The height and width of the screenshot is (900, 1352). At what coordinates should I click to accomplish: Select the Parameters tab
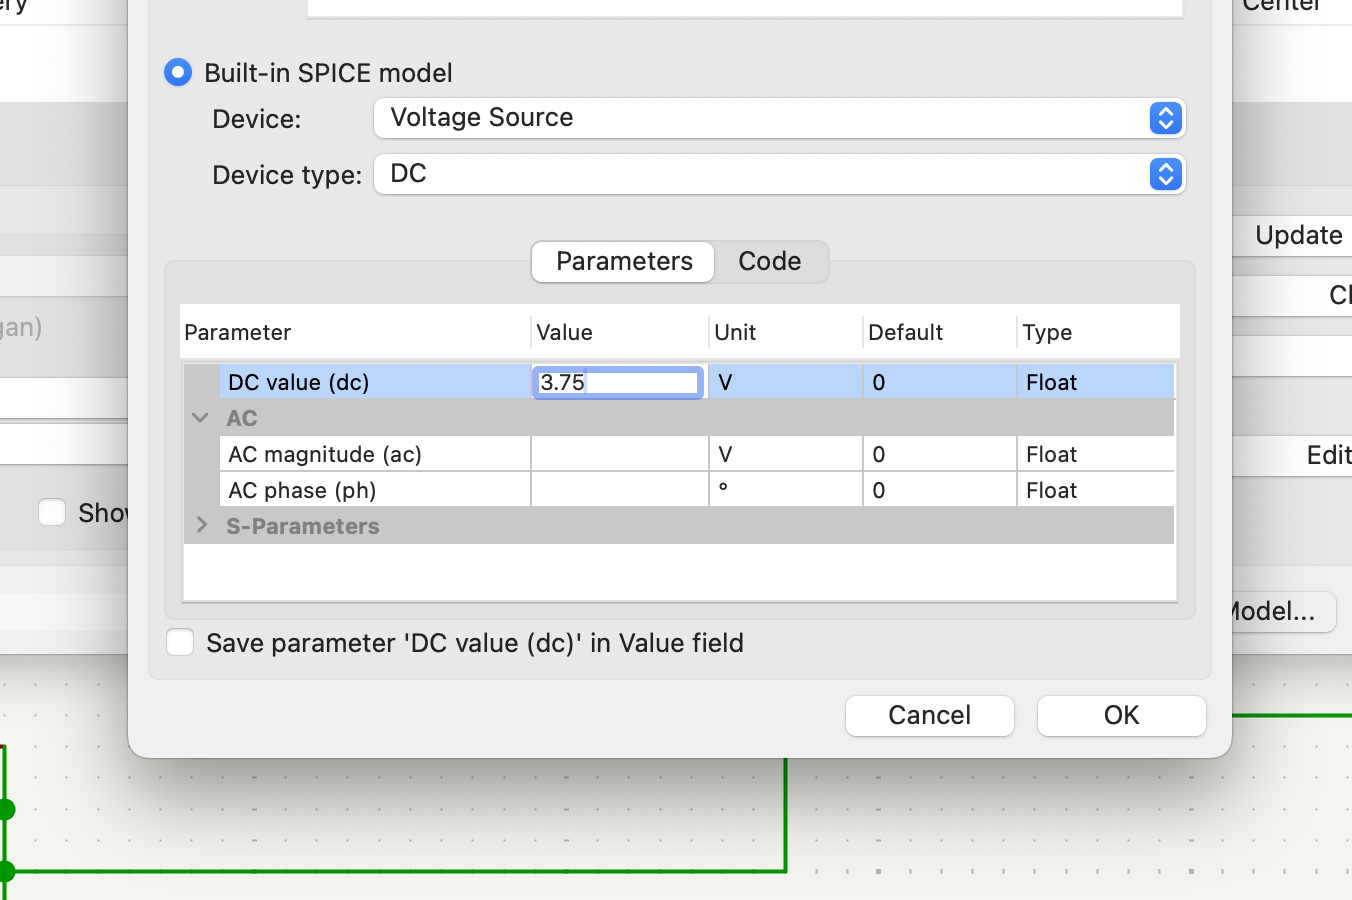(622, 261)
